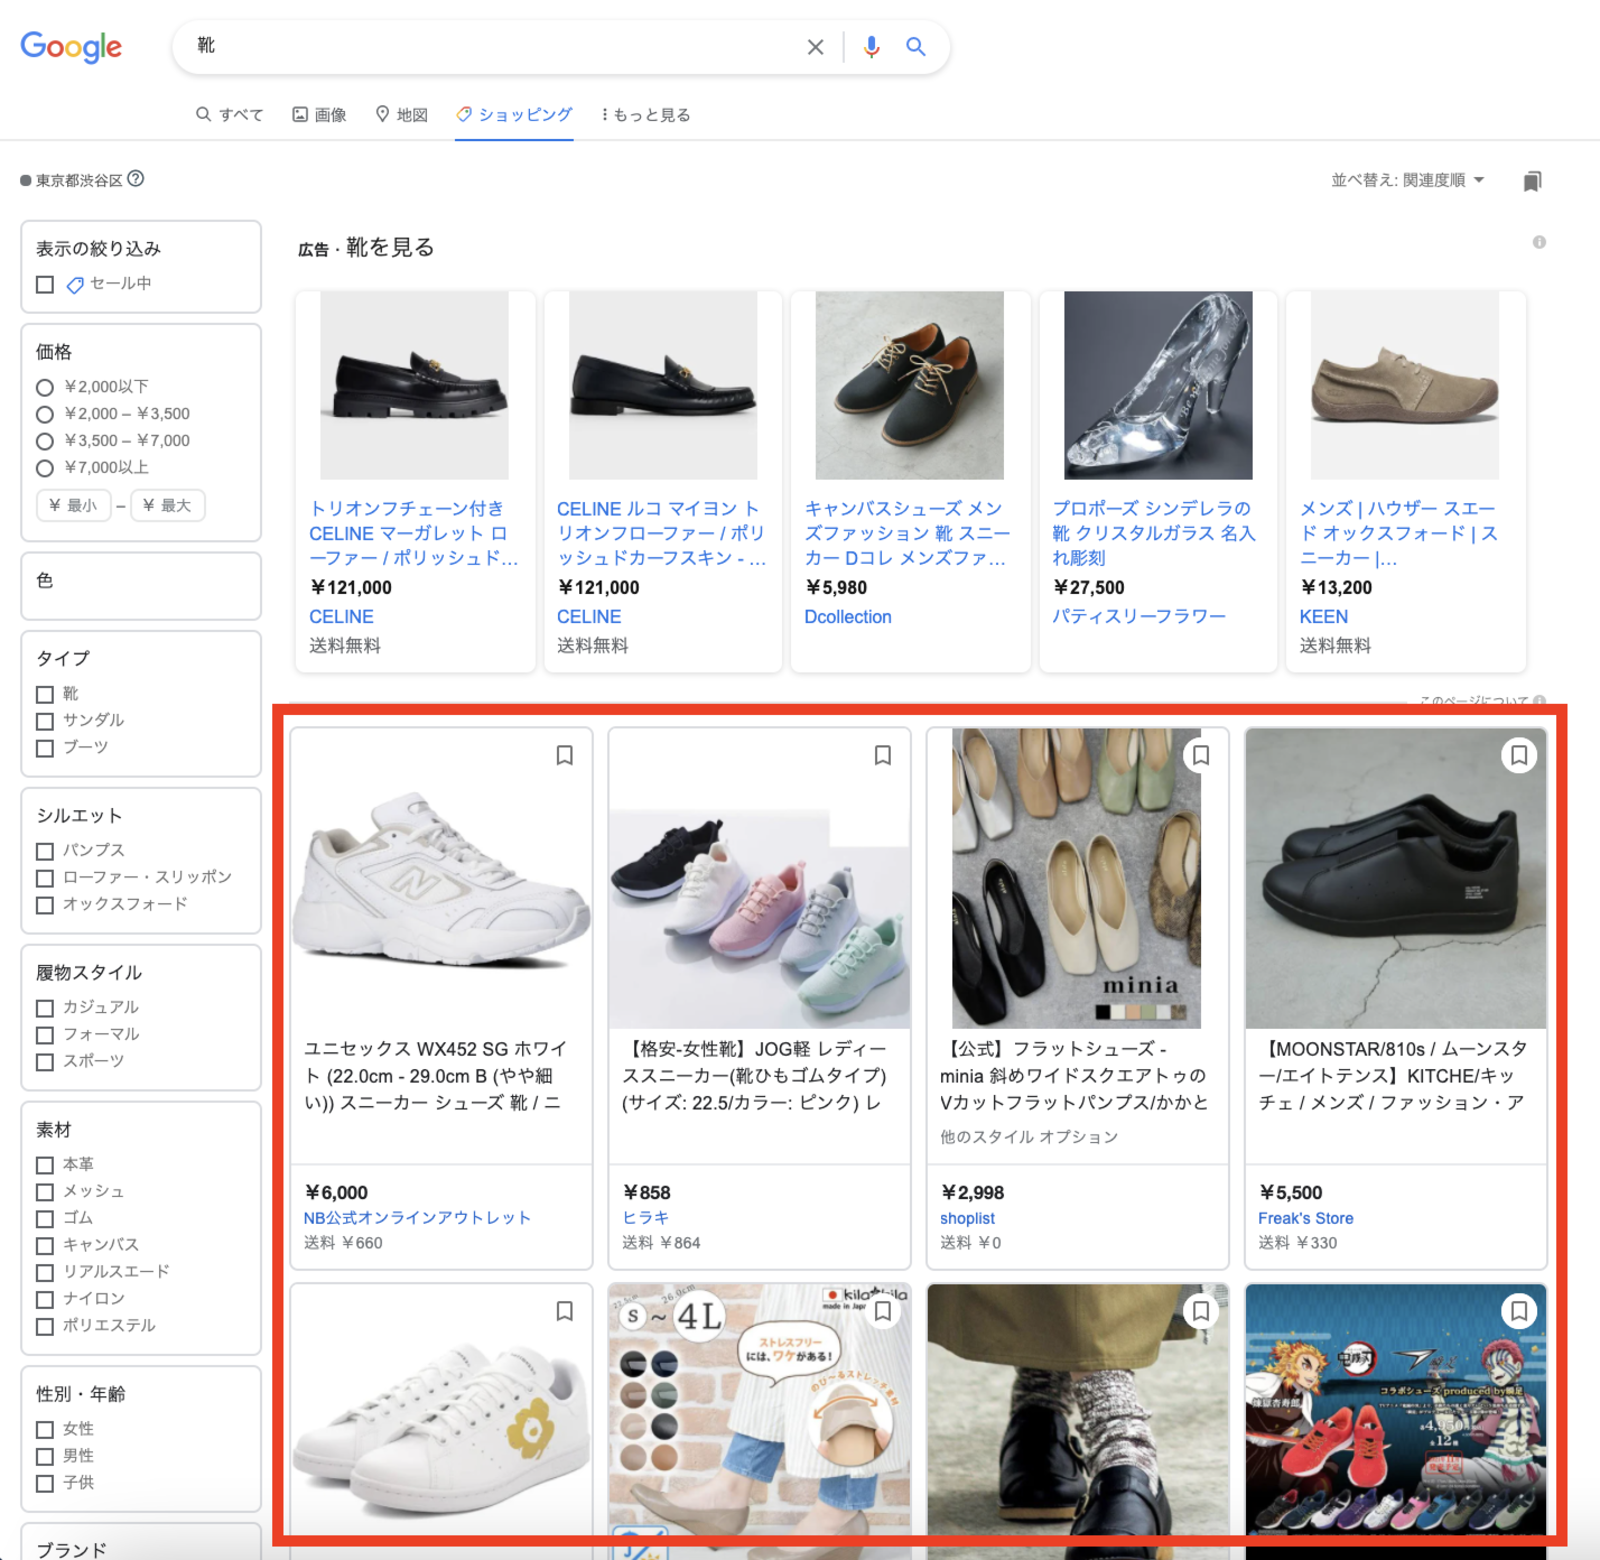Open the KEEN store link
This screenshot has width=1600, height=1560.
tap(1323, 617)
